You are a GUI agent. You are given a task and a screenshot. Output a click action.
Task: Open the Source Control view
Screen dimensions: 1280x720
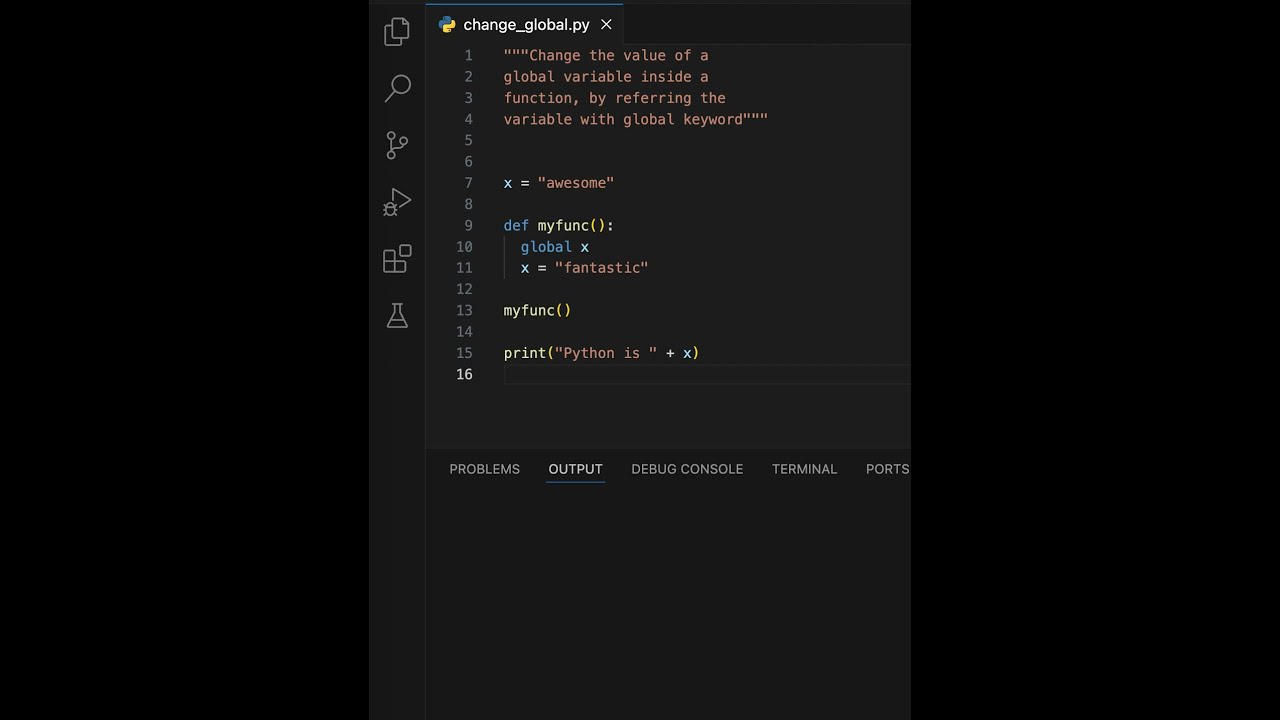tap(397, 145)
